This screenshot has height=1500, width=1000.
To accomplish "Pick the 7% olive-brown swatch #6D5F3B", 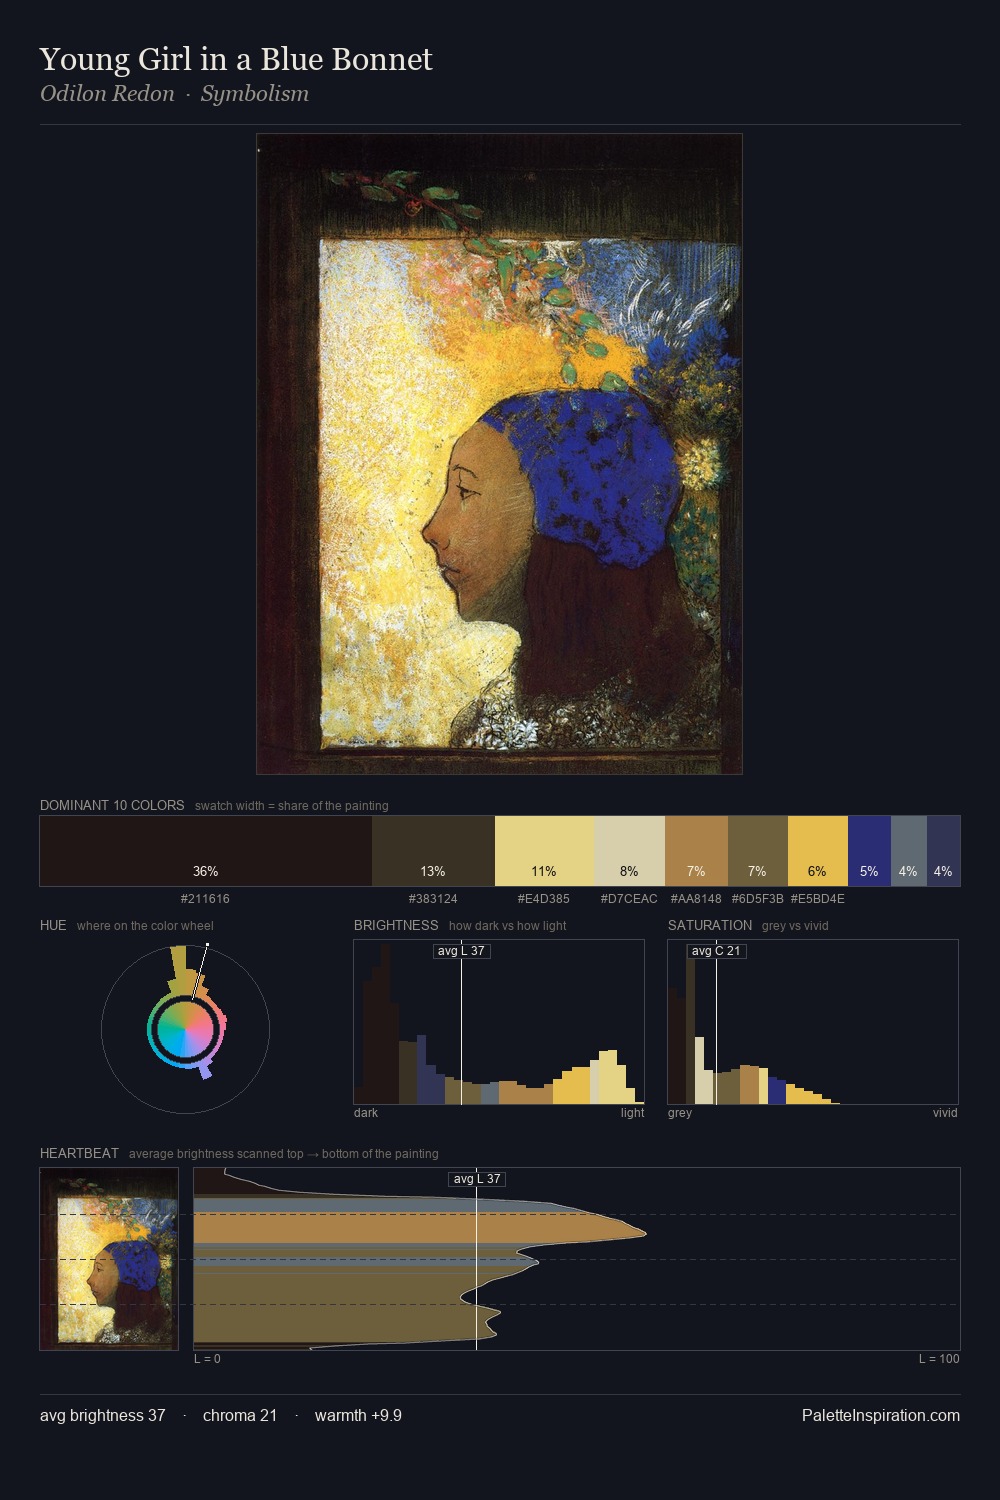I will pos(758,851).
